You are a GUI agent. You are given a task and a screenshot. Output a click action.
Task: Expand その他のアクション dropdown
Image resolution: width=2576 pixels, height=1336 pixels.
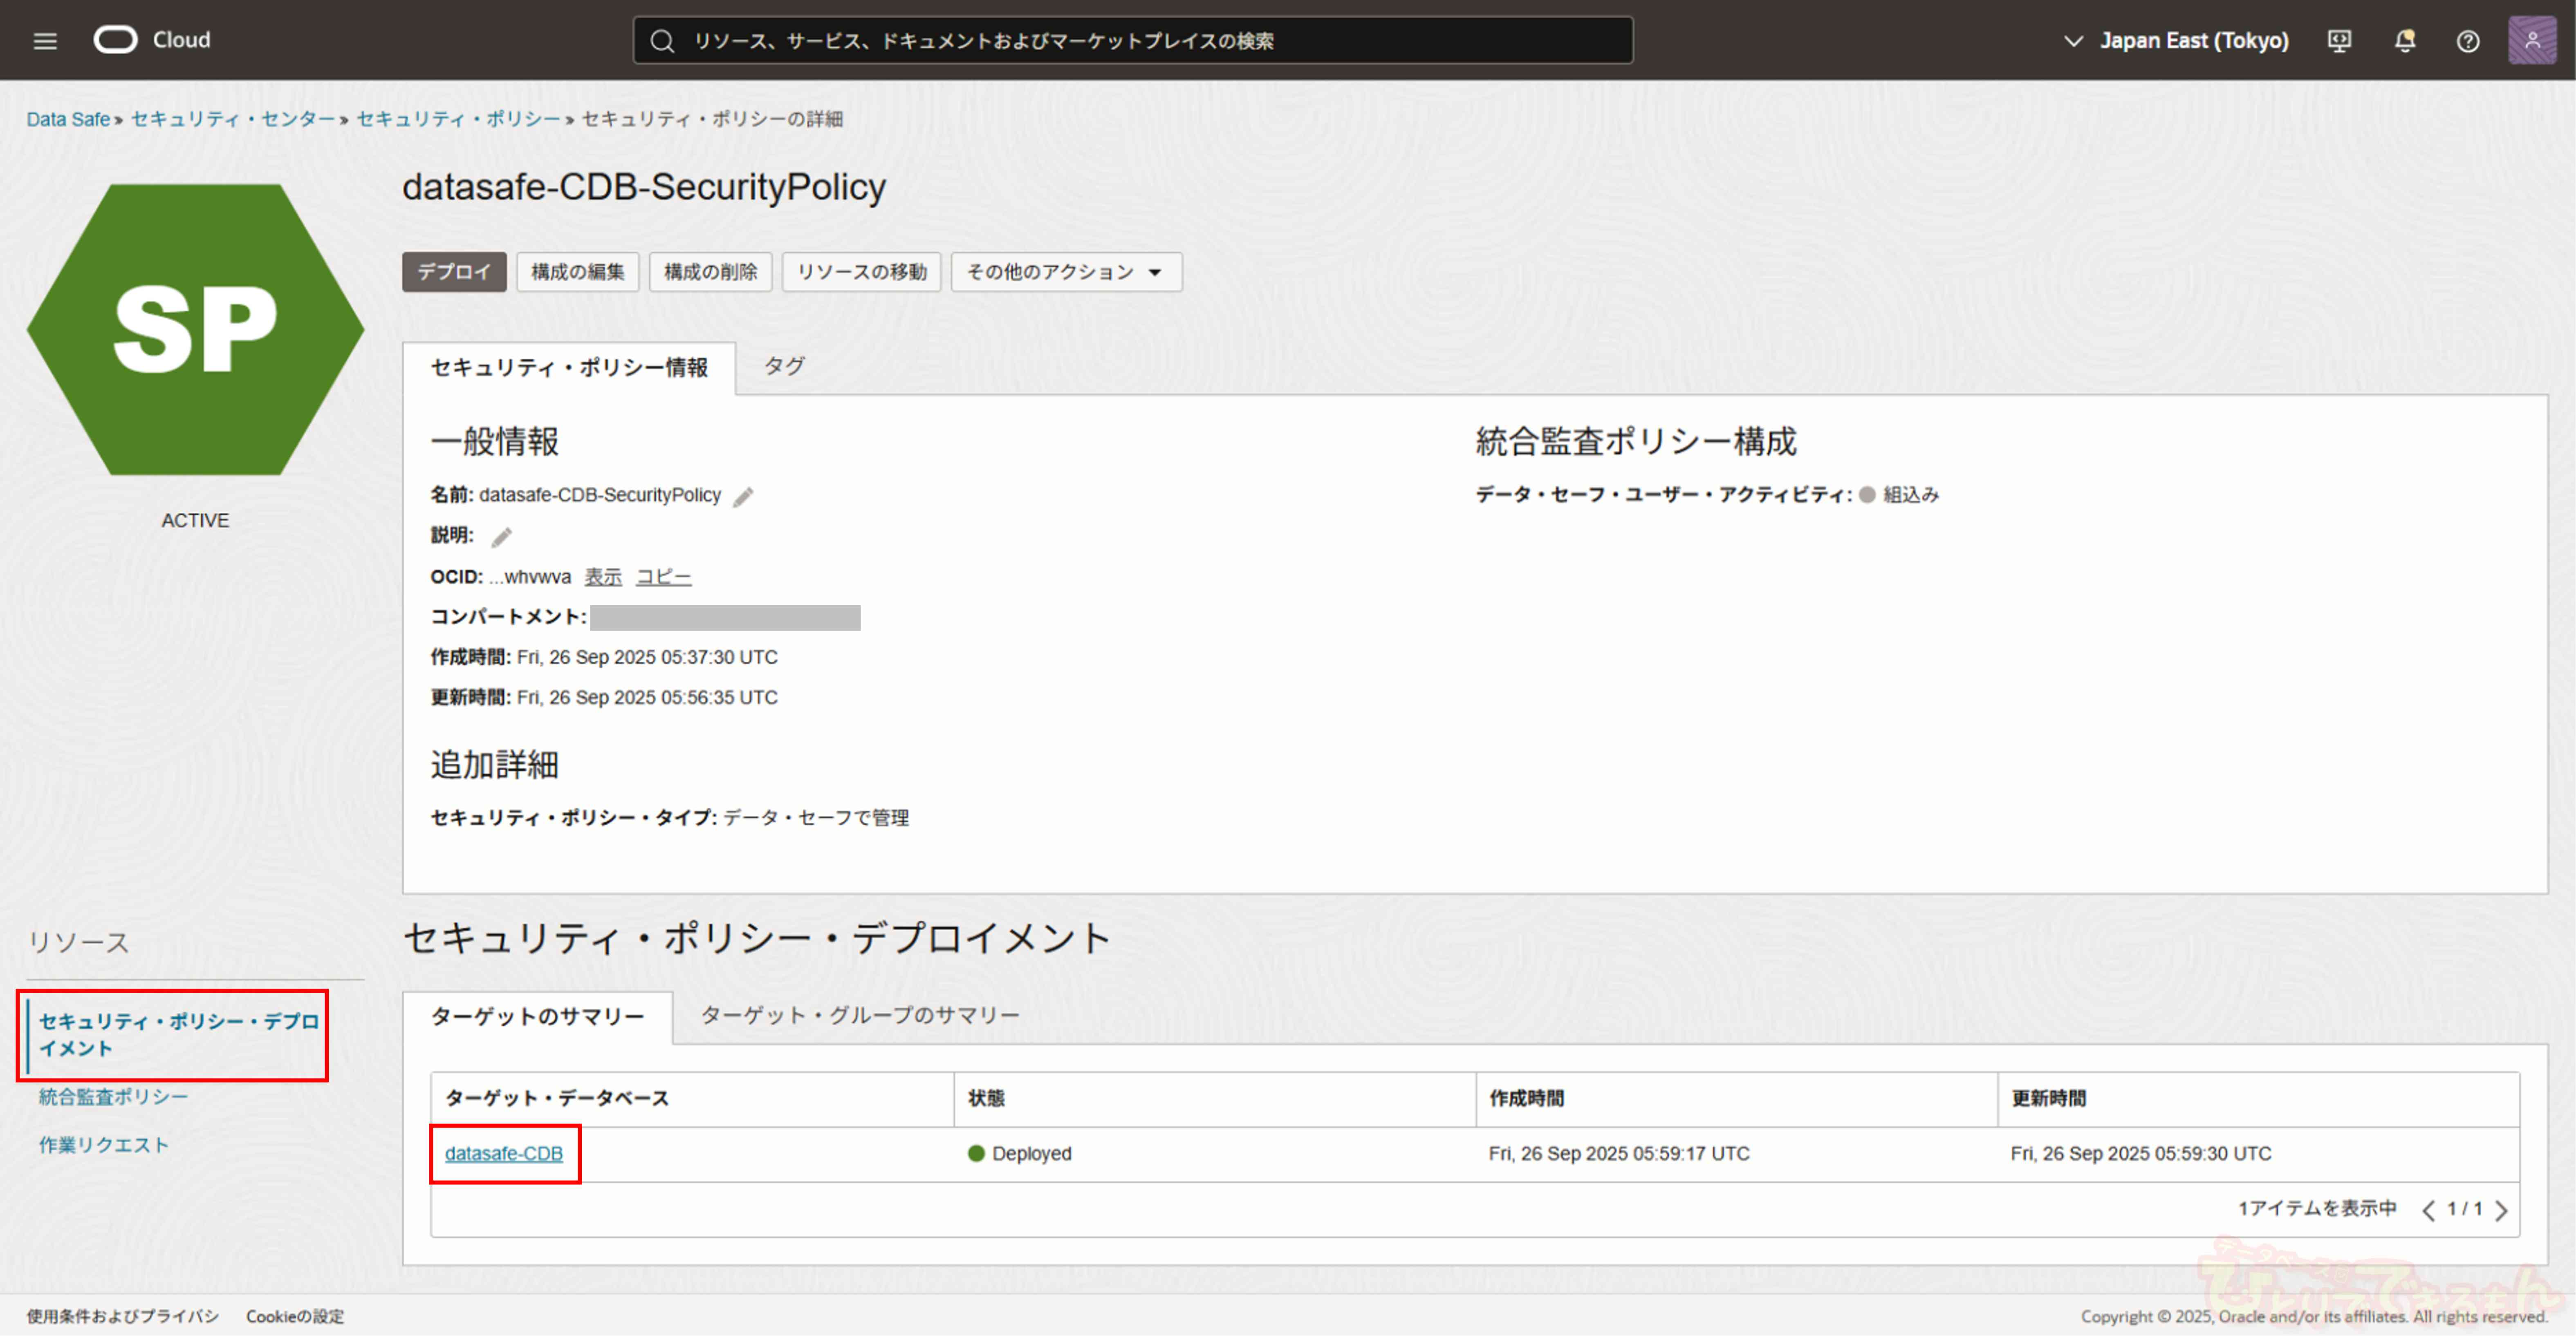click(x=1065, y=272)
